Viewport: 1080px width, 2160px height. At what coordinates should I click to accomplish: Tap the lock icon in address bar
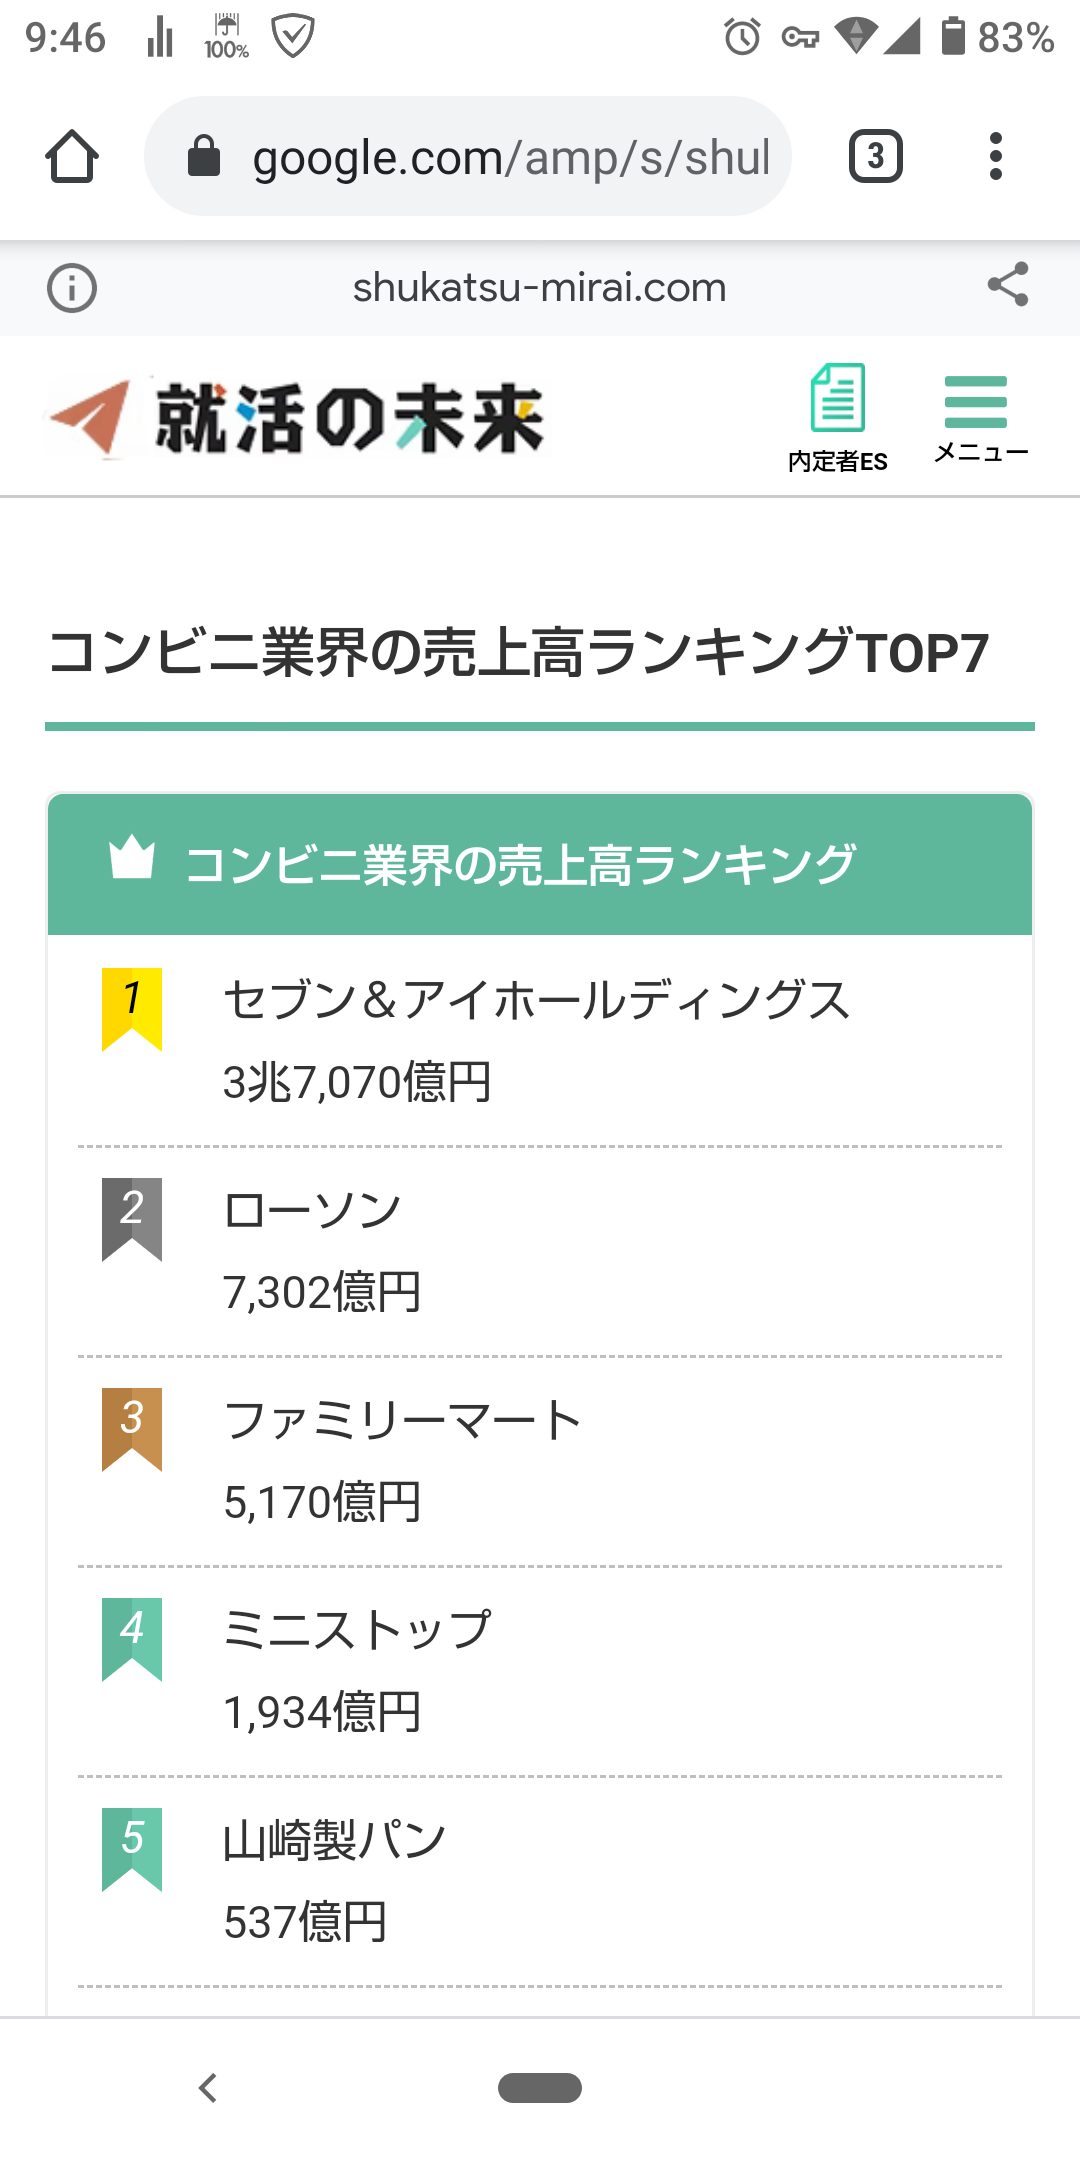coord(204,157)
